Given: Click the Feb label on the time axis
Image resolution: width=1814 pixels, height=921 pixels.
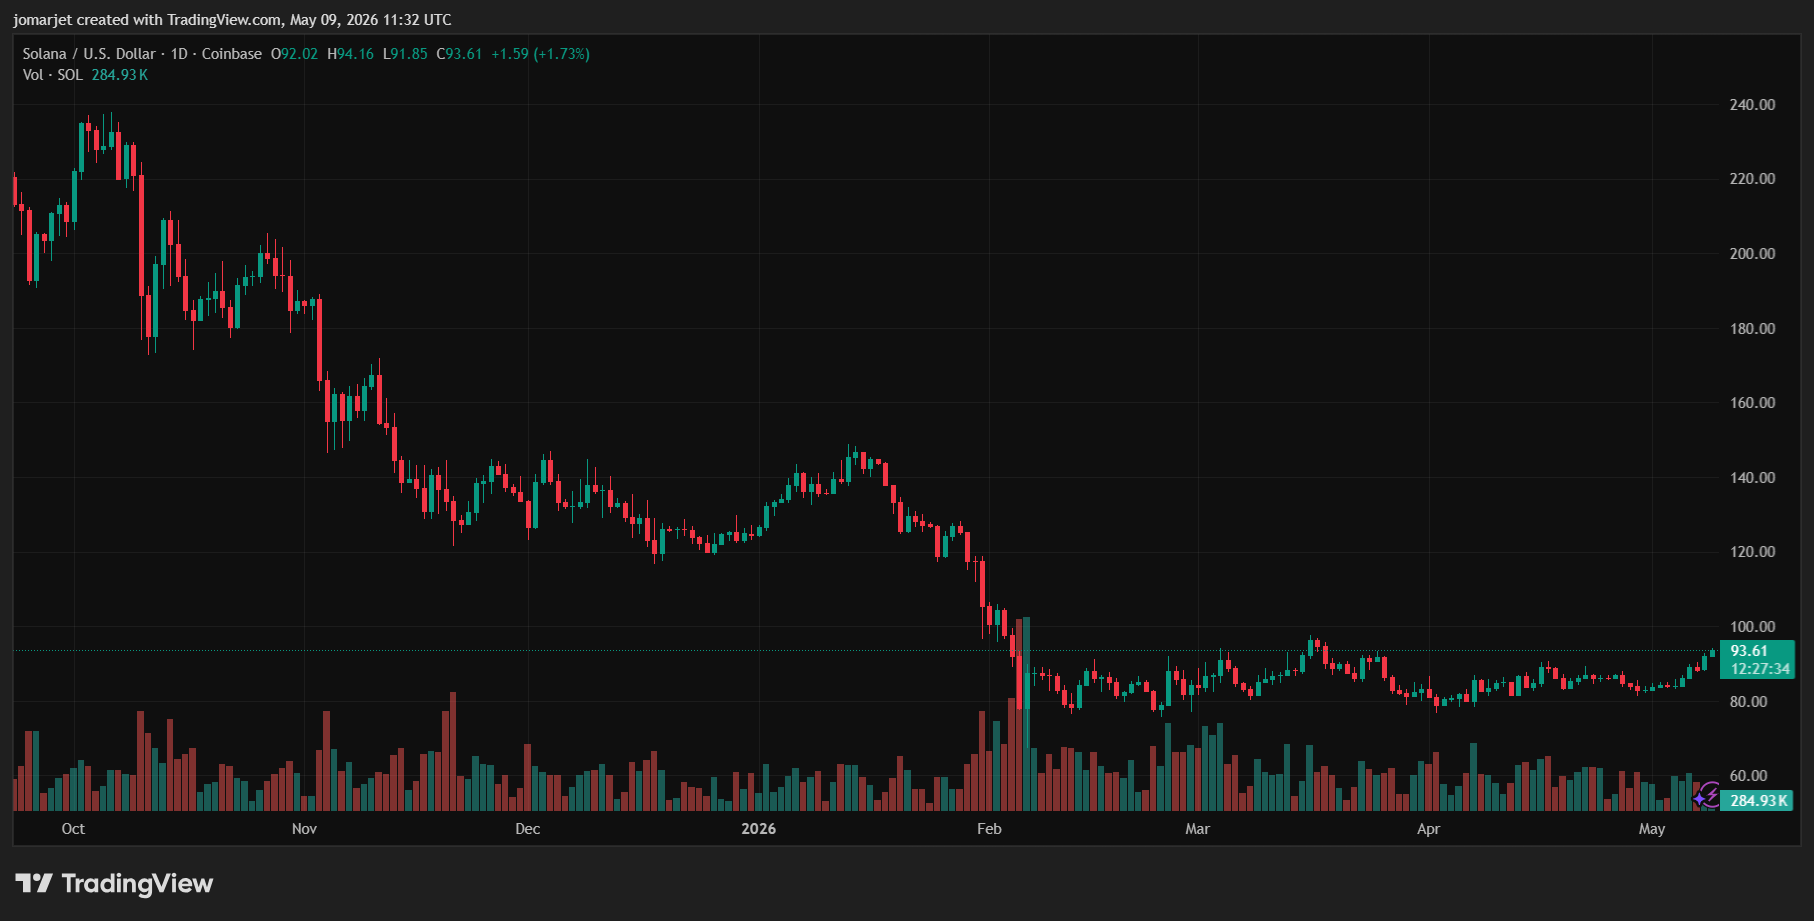Looking at the screenshot, I should 989,829.
